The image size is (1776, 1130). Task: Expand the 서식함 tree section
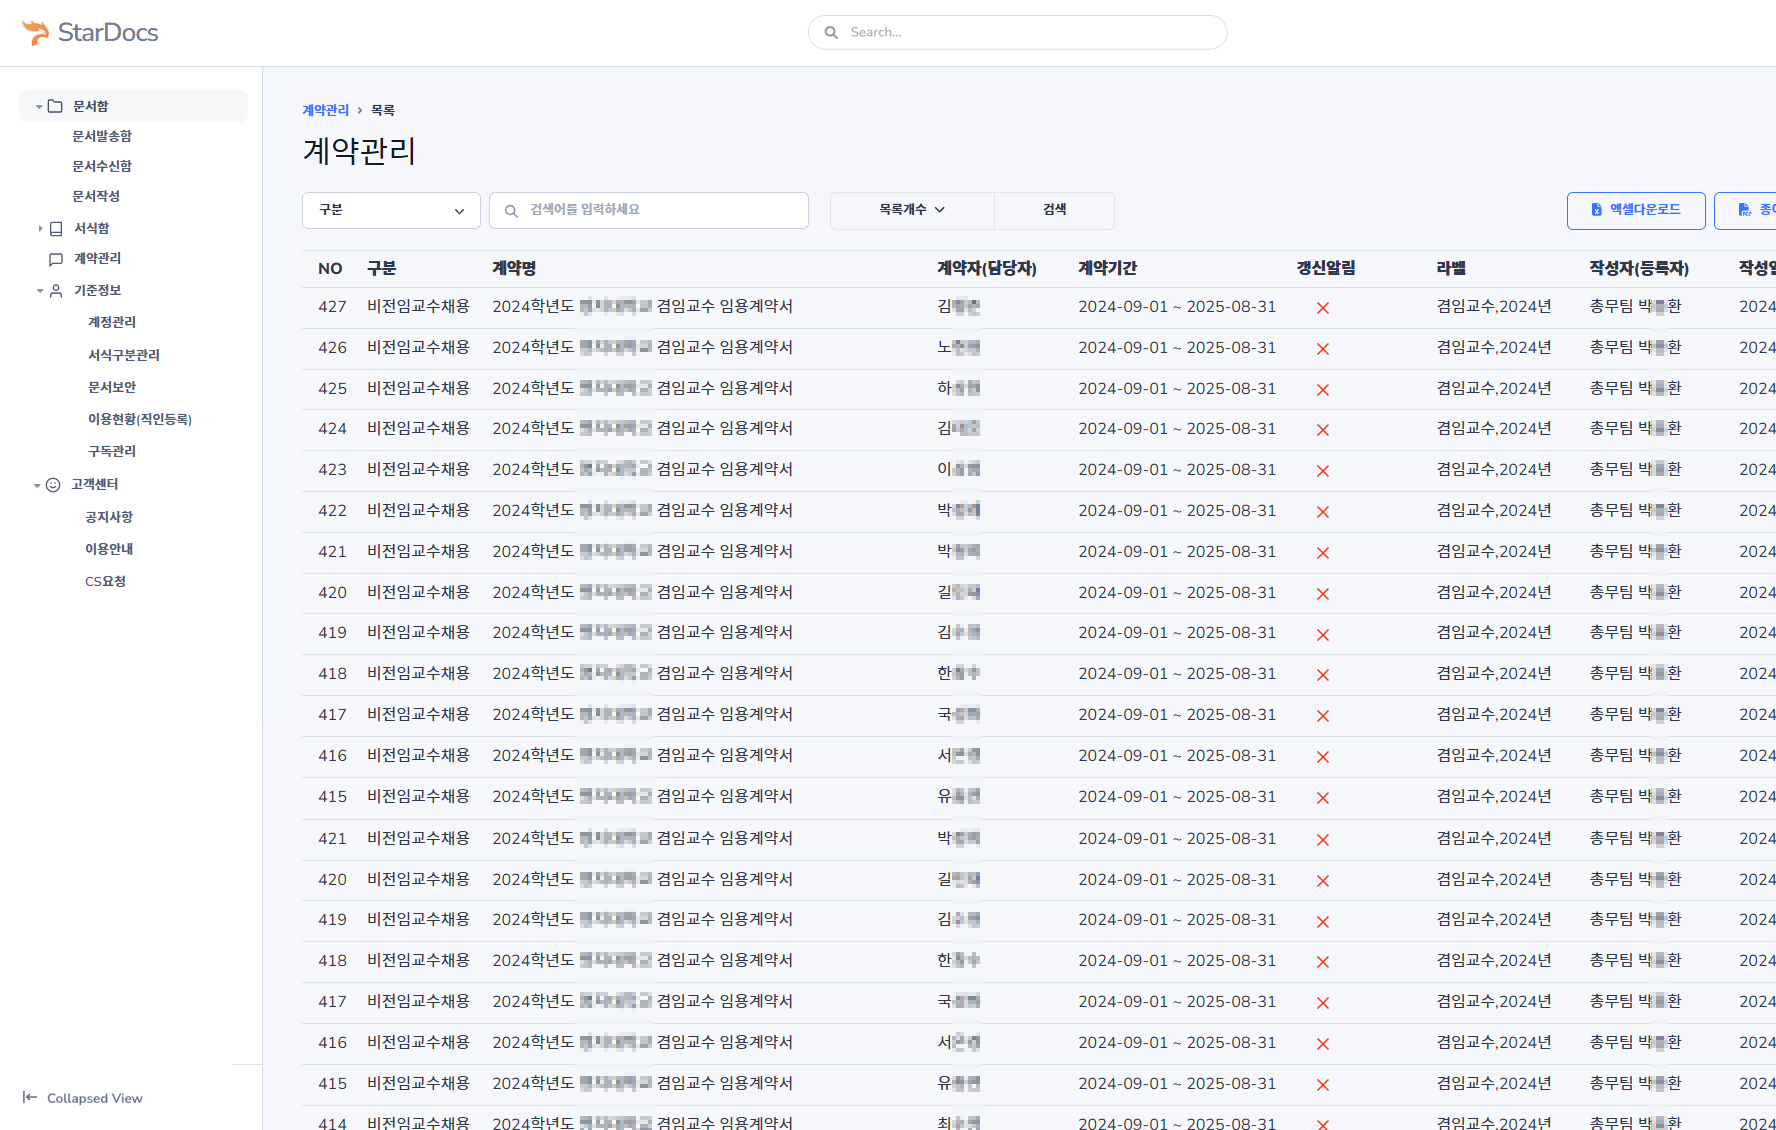[x=40, y=228]
